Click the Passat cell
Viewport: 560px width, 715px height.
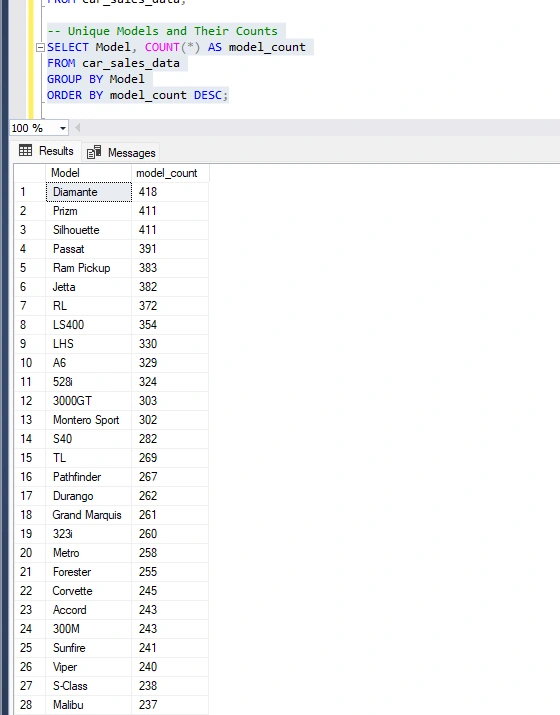click(88, 249)
